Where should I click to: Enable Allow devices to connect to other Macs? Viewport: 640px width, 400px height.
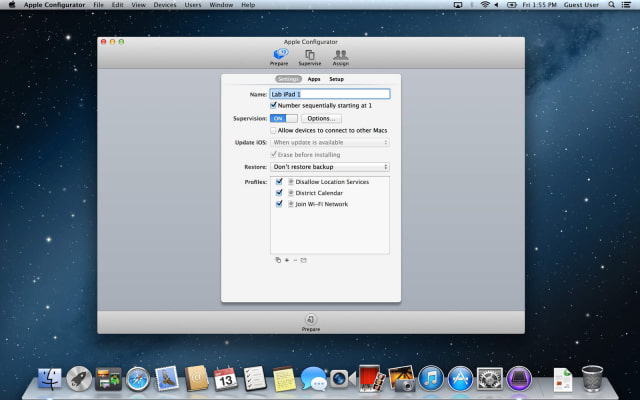274,130
